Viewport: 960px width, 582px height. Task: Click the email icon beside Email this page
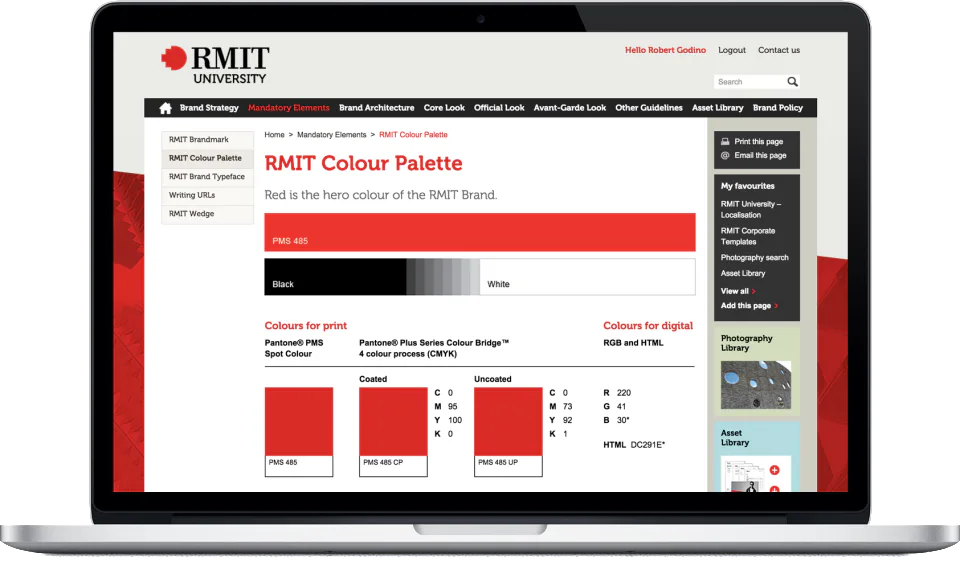point(725,155)
